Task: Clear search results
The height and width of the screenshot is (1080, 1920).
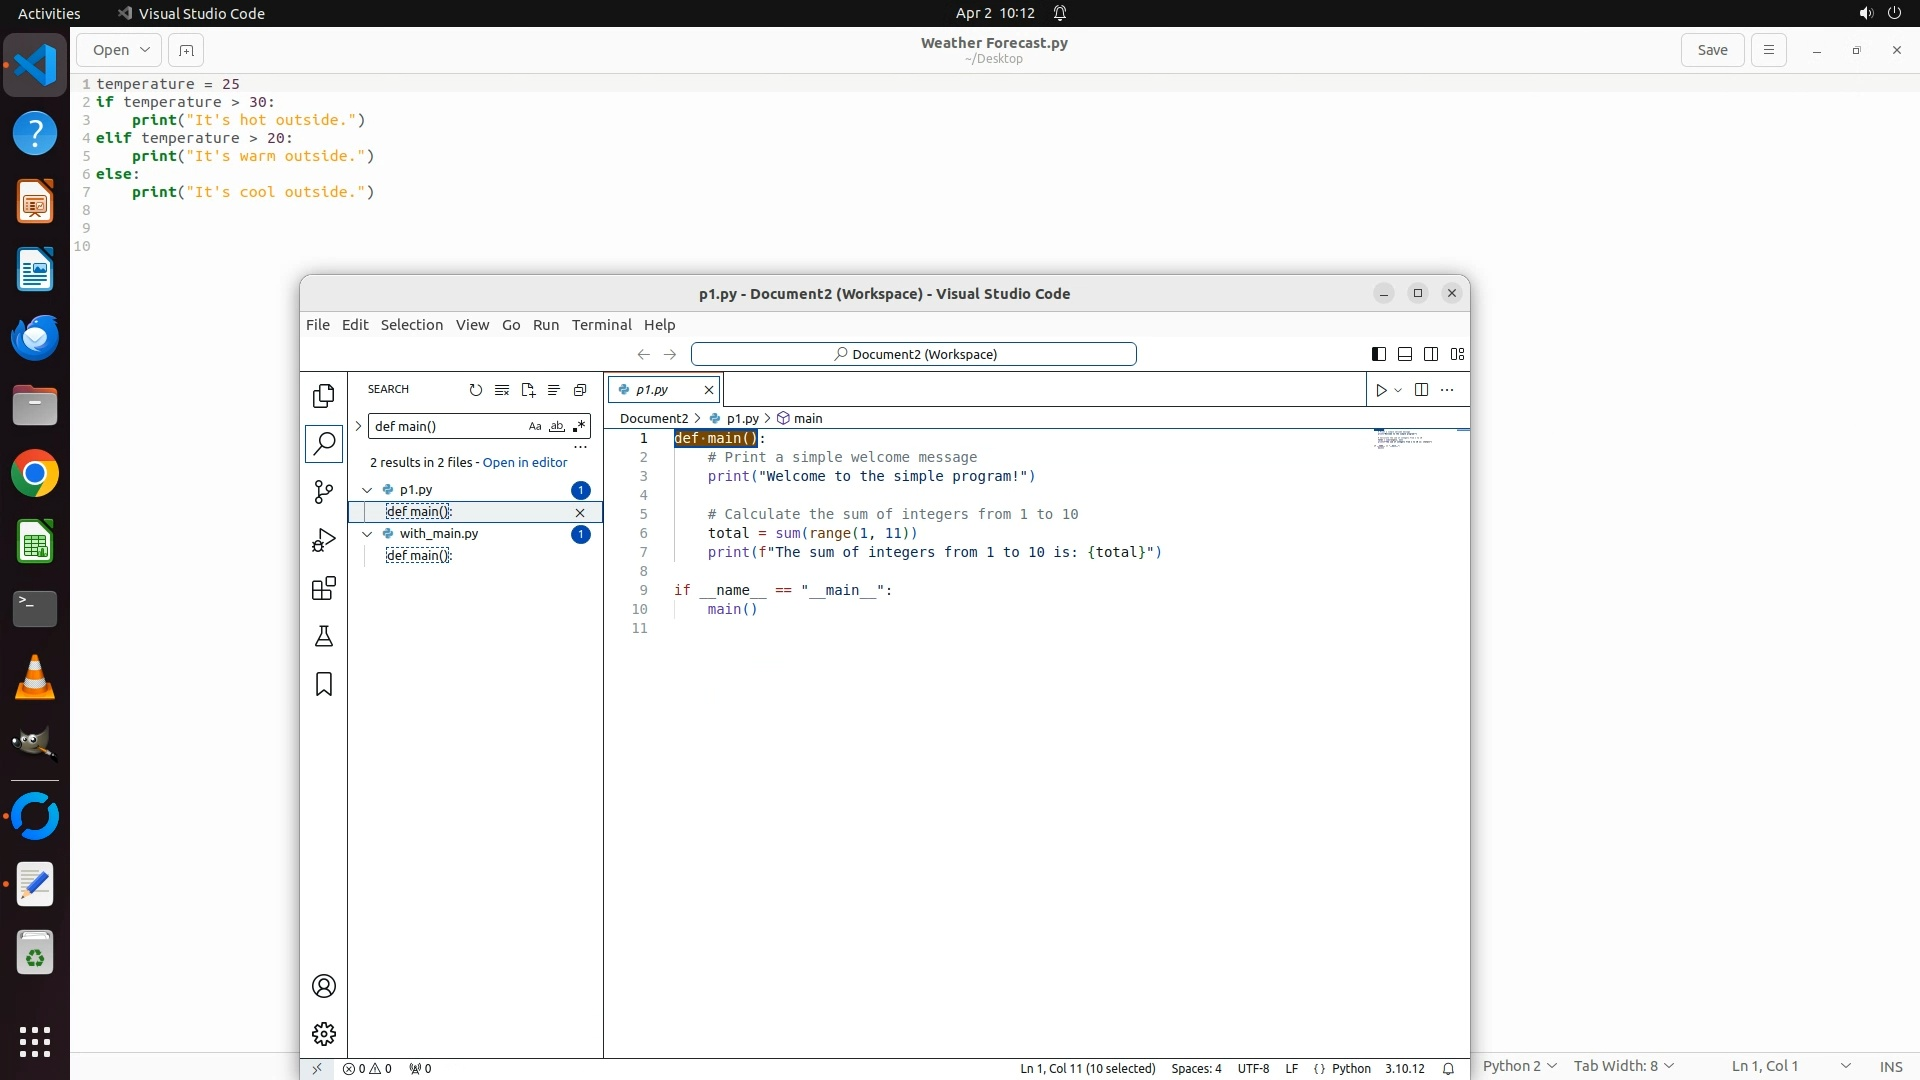Action: [x=502, y=390]
